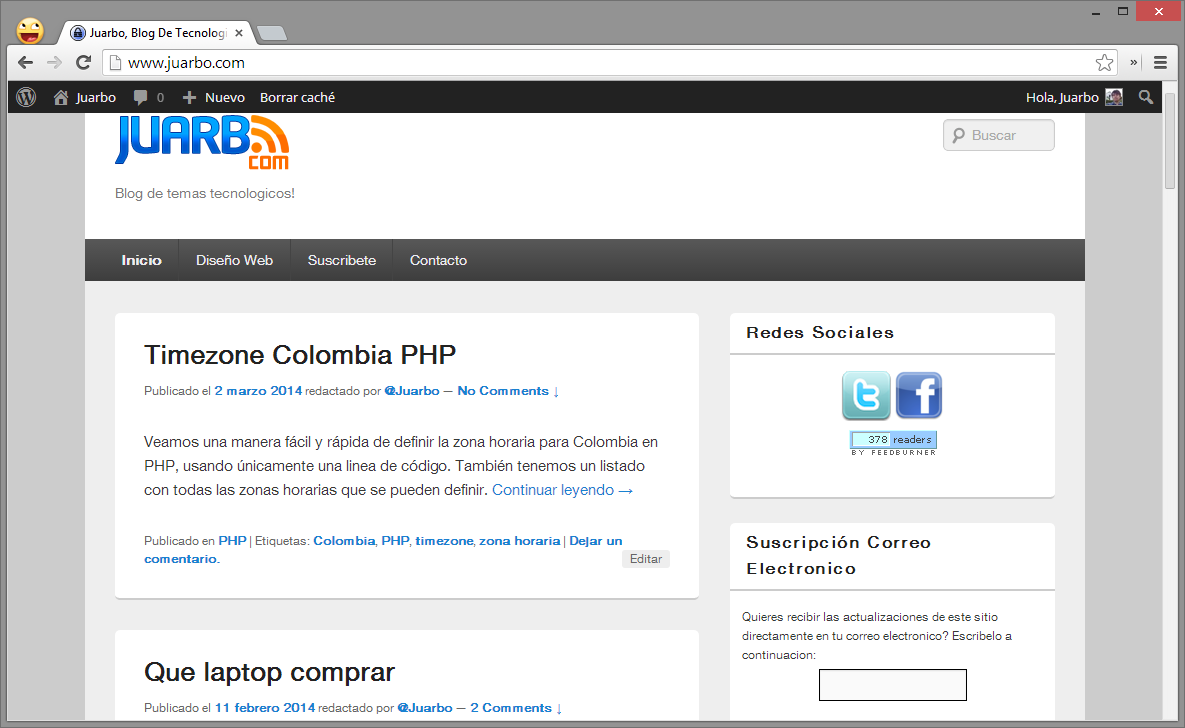Click the Twitter icon under Redes Sociales

click(866, 395)
